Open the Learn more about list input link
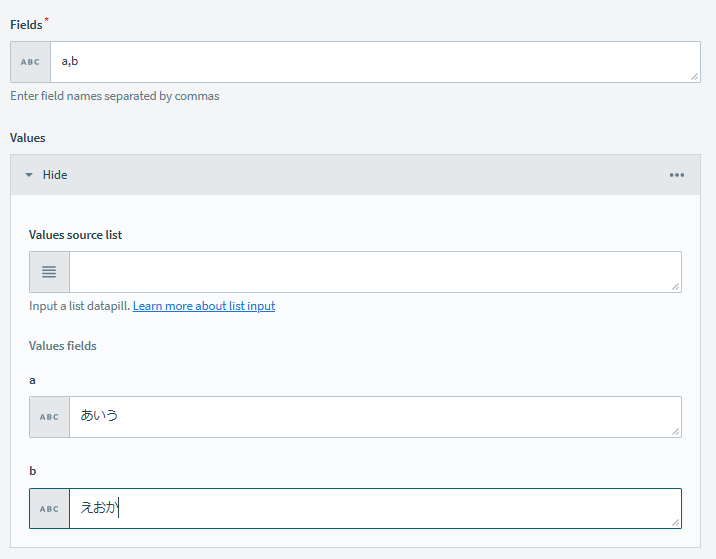The height and width of the screenshot is (559, 716). [204, 306]
